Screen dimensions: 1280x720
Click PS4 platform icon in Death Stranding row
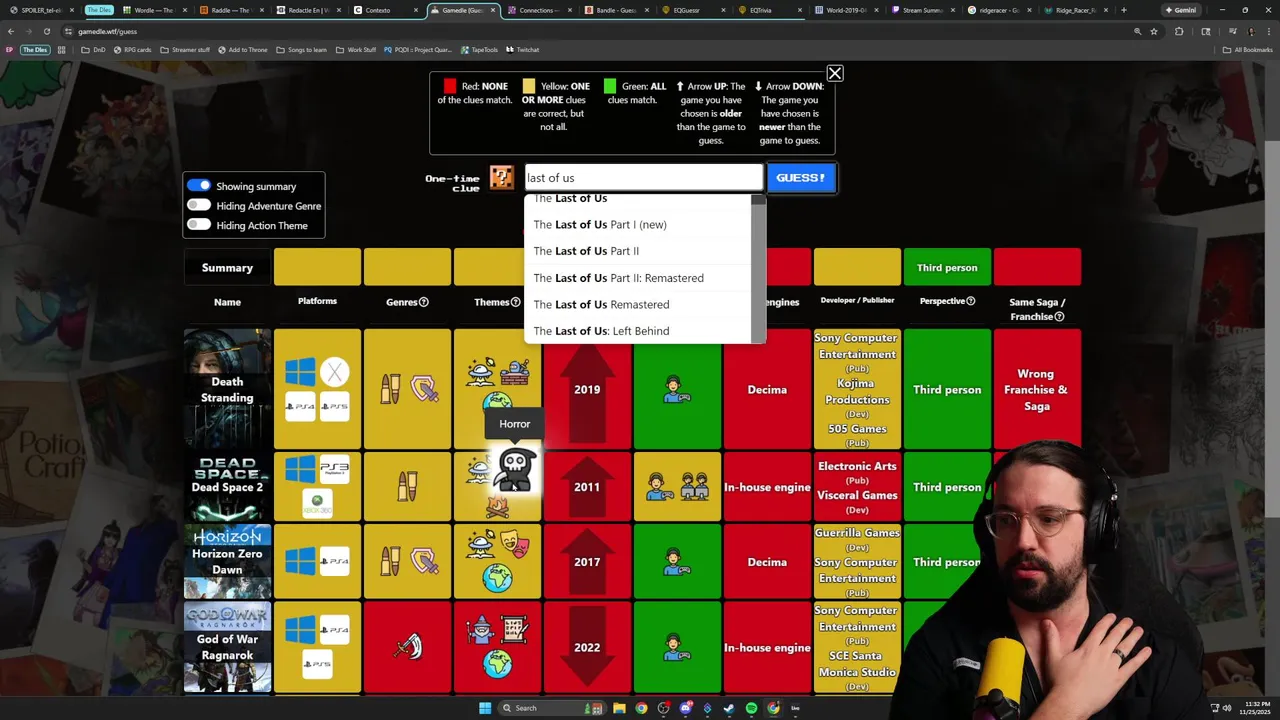(x=300, y=406)
